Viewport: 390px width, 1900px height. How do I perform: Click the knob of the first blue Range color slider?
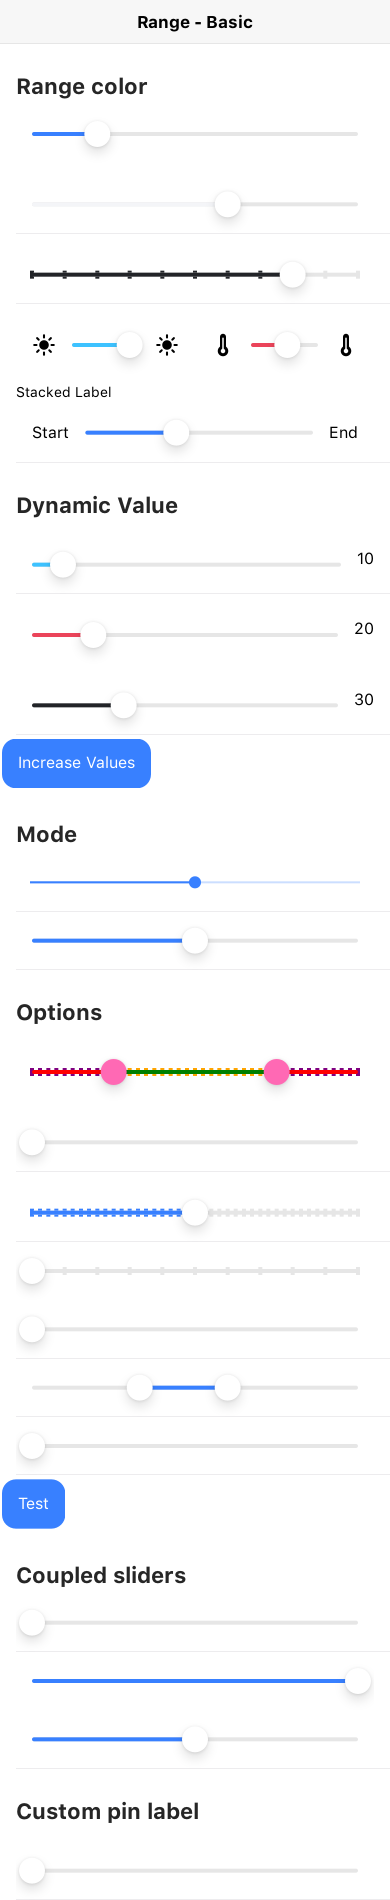97,134
